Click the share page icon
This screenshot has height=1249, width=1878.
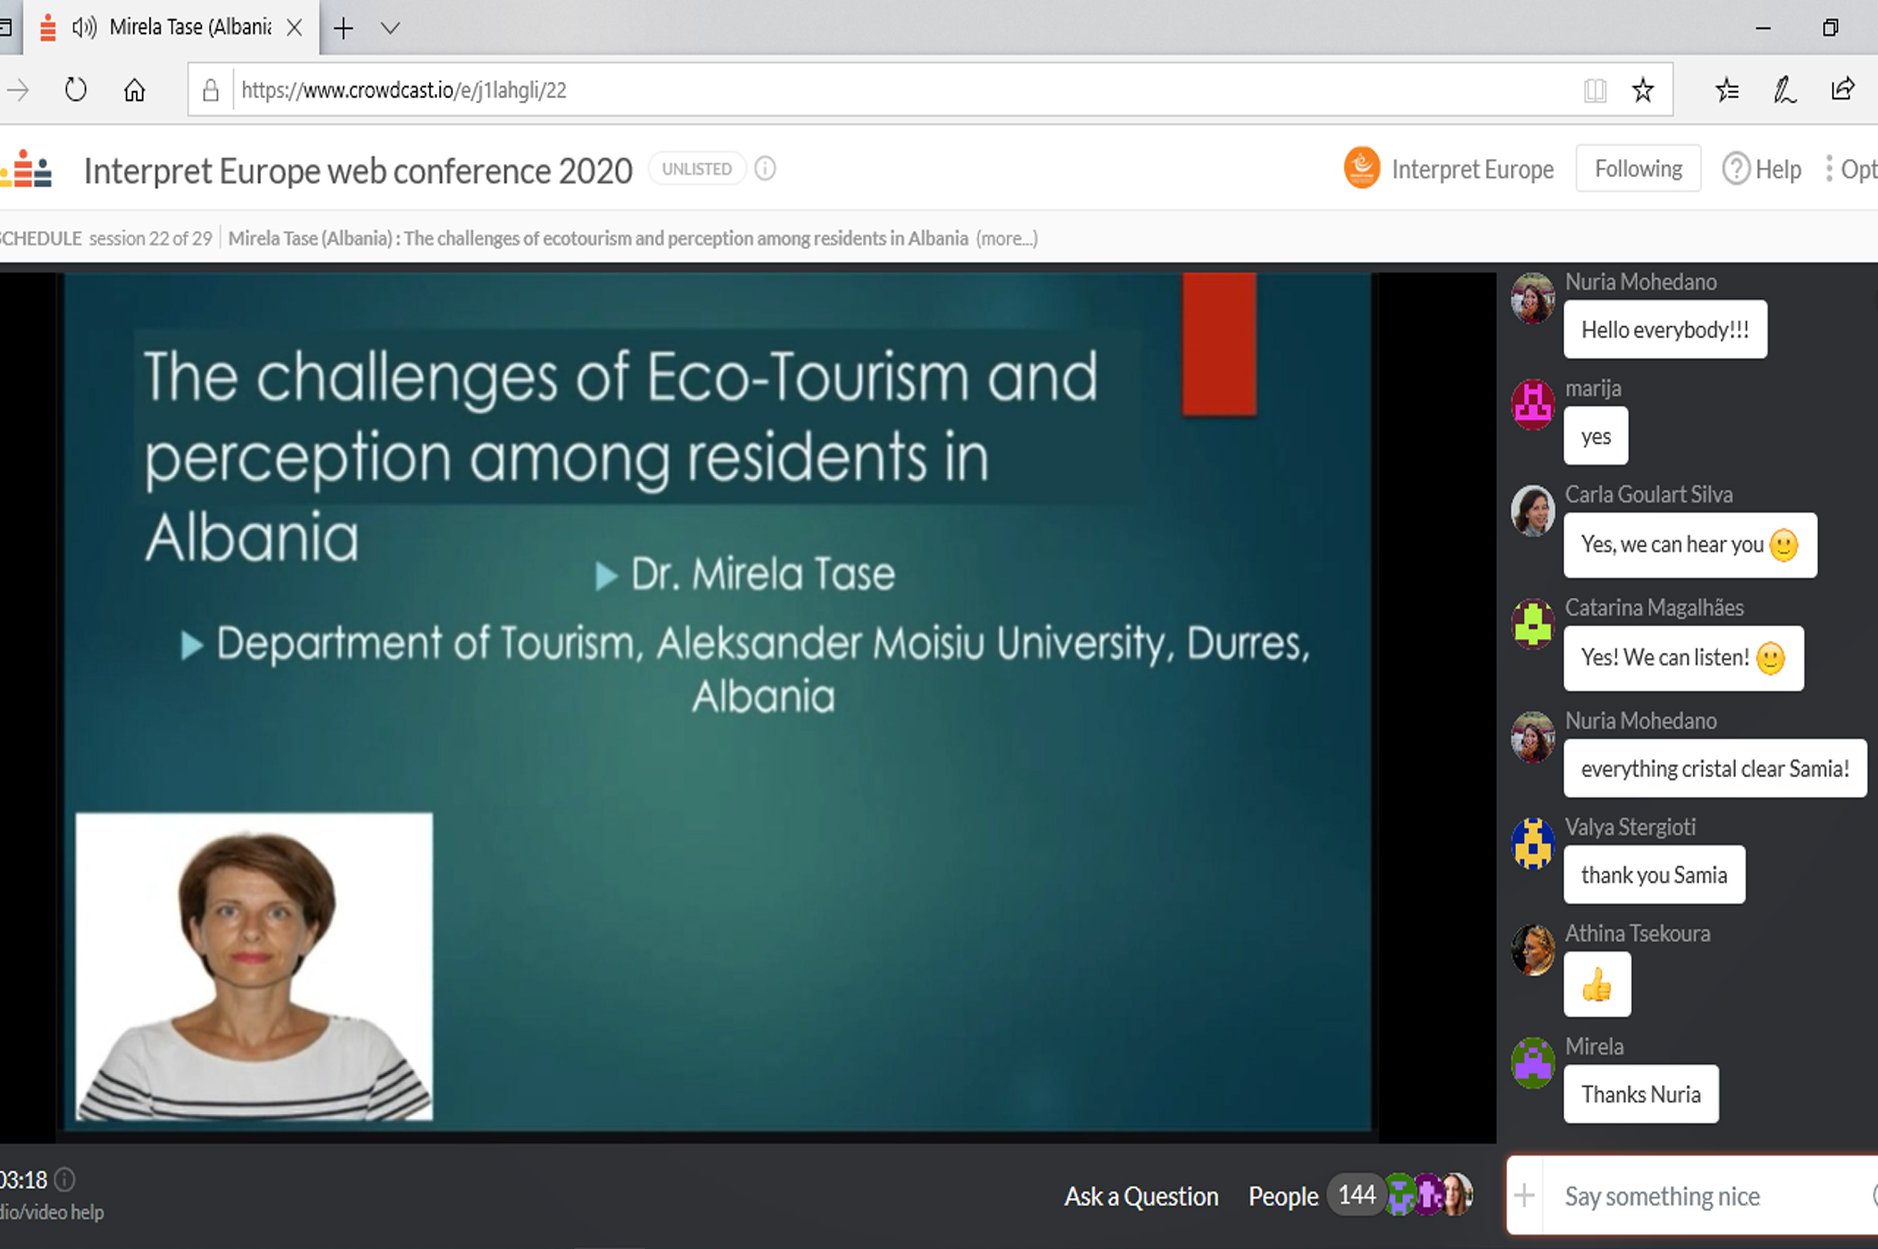1843,90
